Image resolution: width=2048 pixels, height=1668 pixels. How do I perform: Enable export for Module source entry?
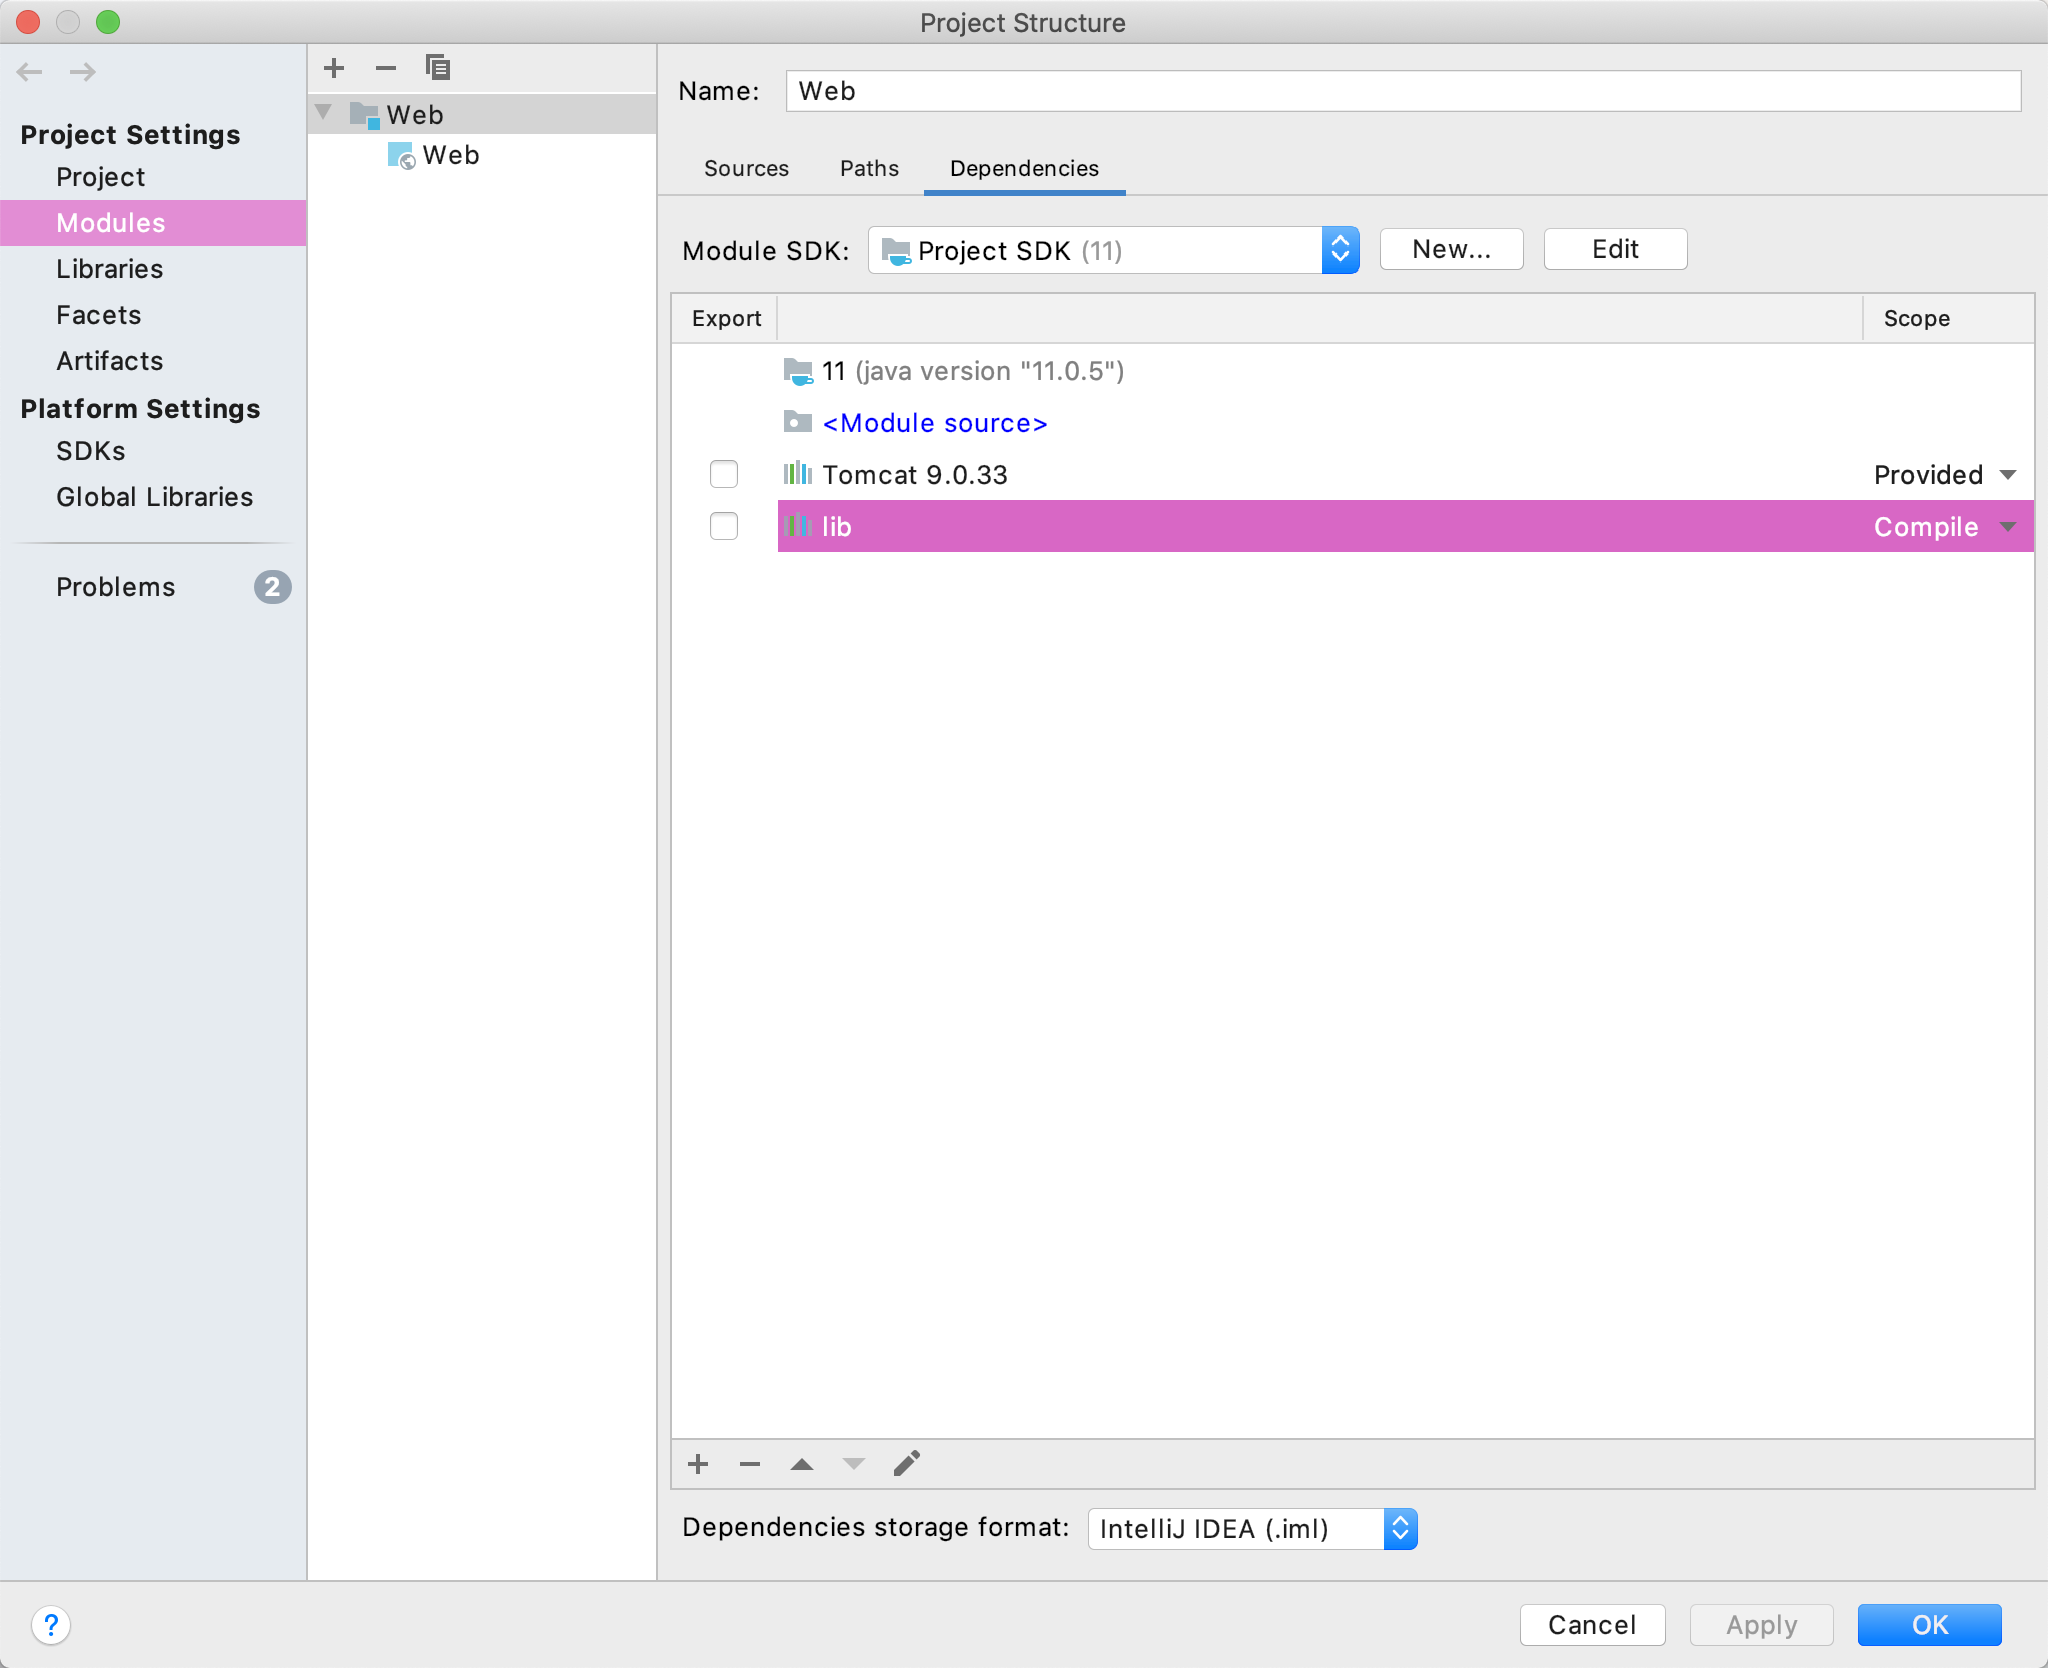[x=725, y=420]
